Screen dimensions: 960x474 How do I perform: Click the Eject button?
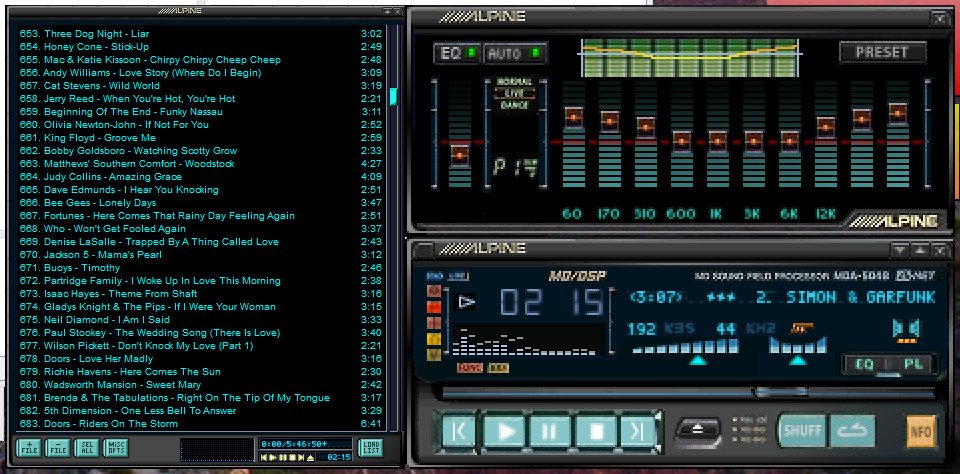[697, 430]
